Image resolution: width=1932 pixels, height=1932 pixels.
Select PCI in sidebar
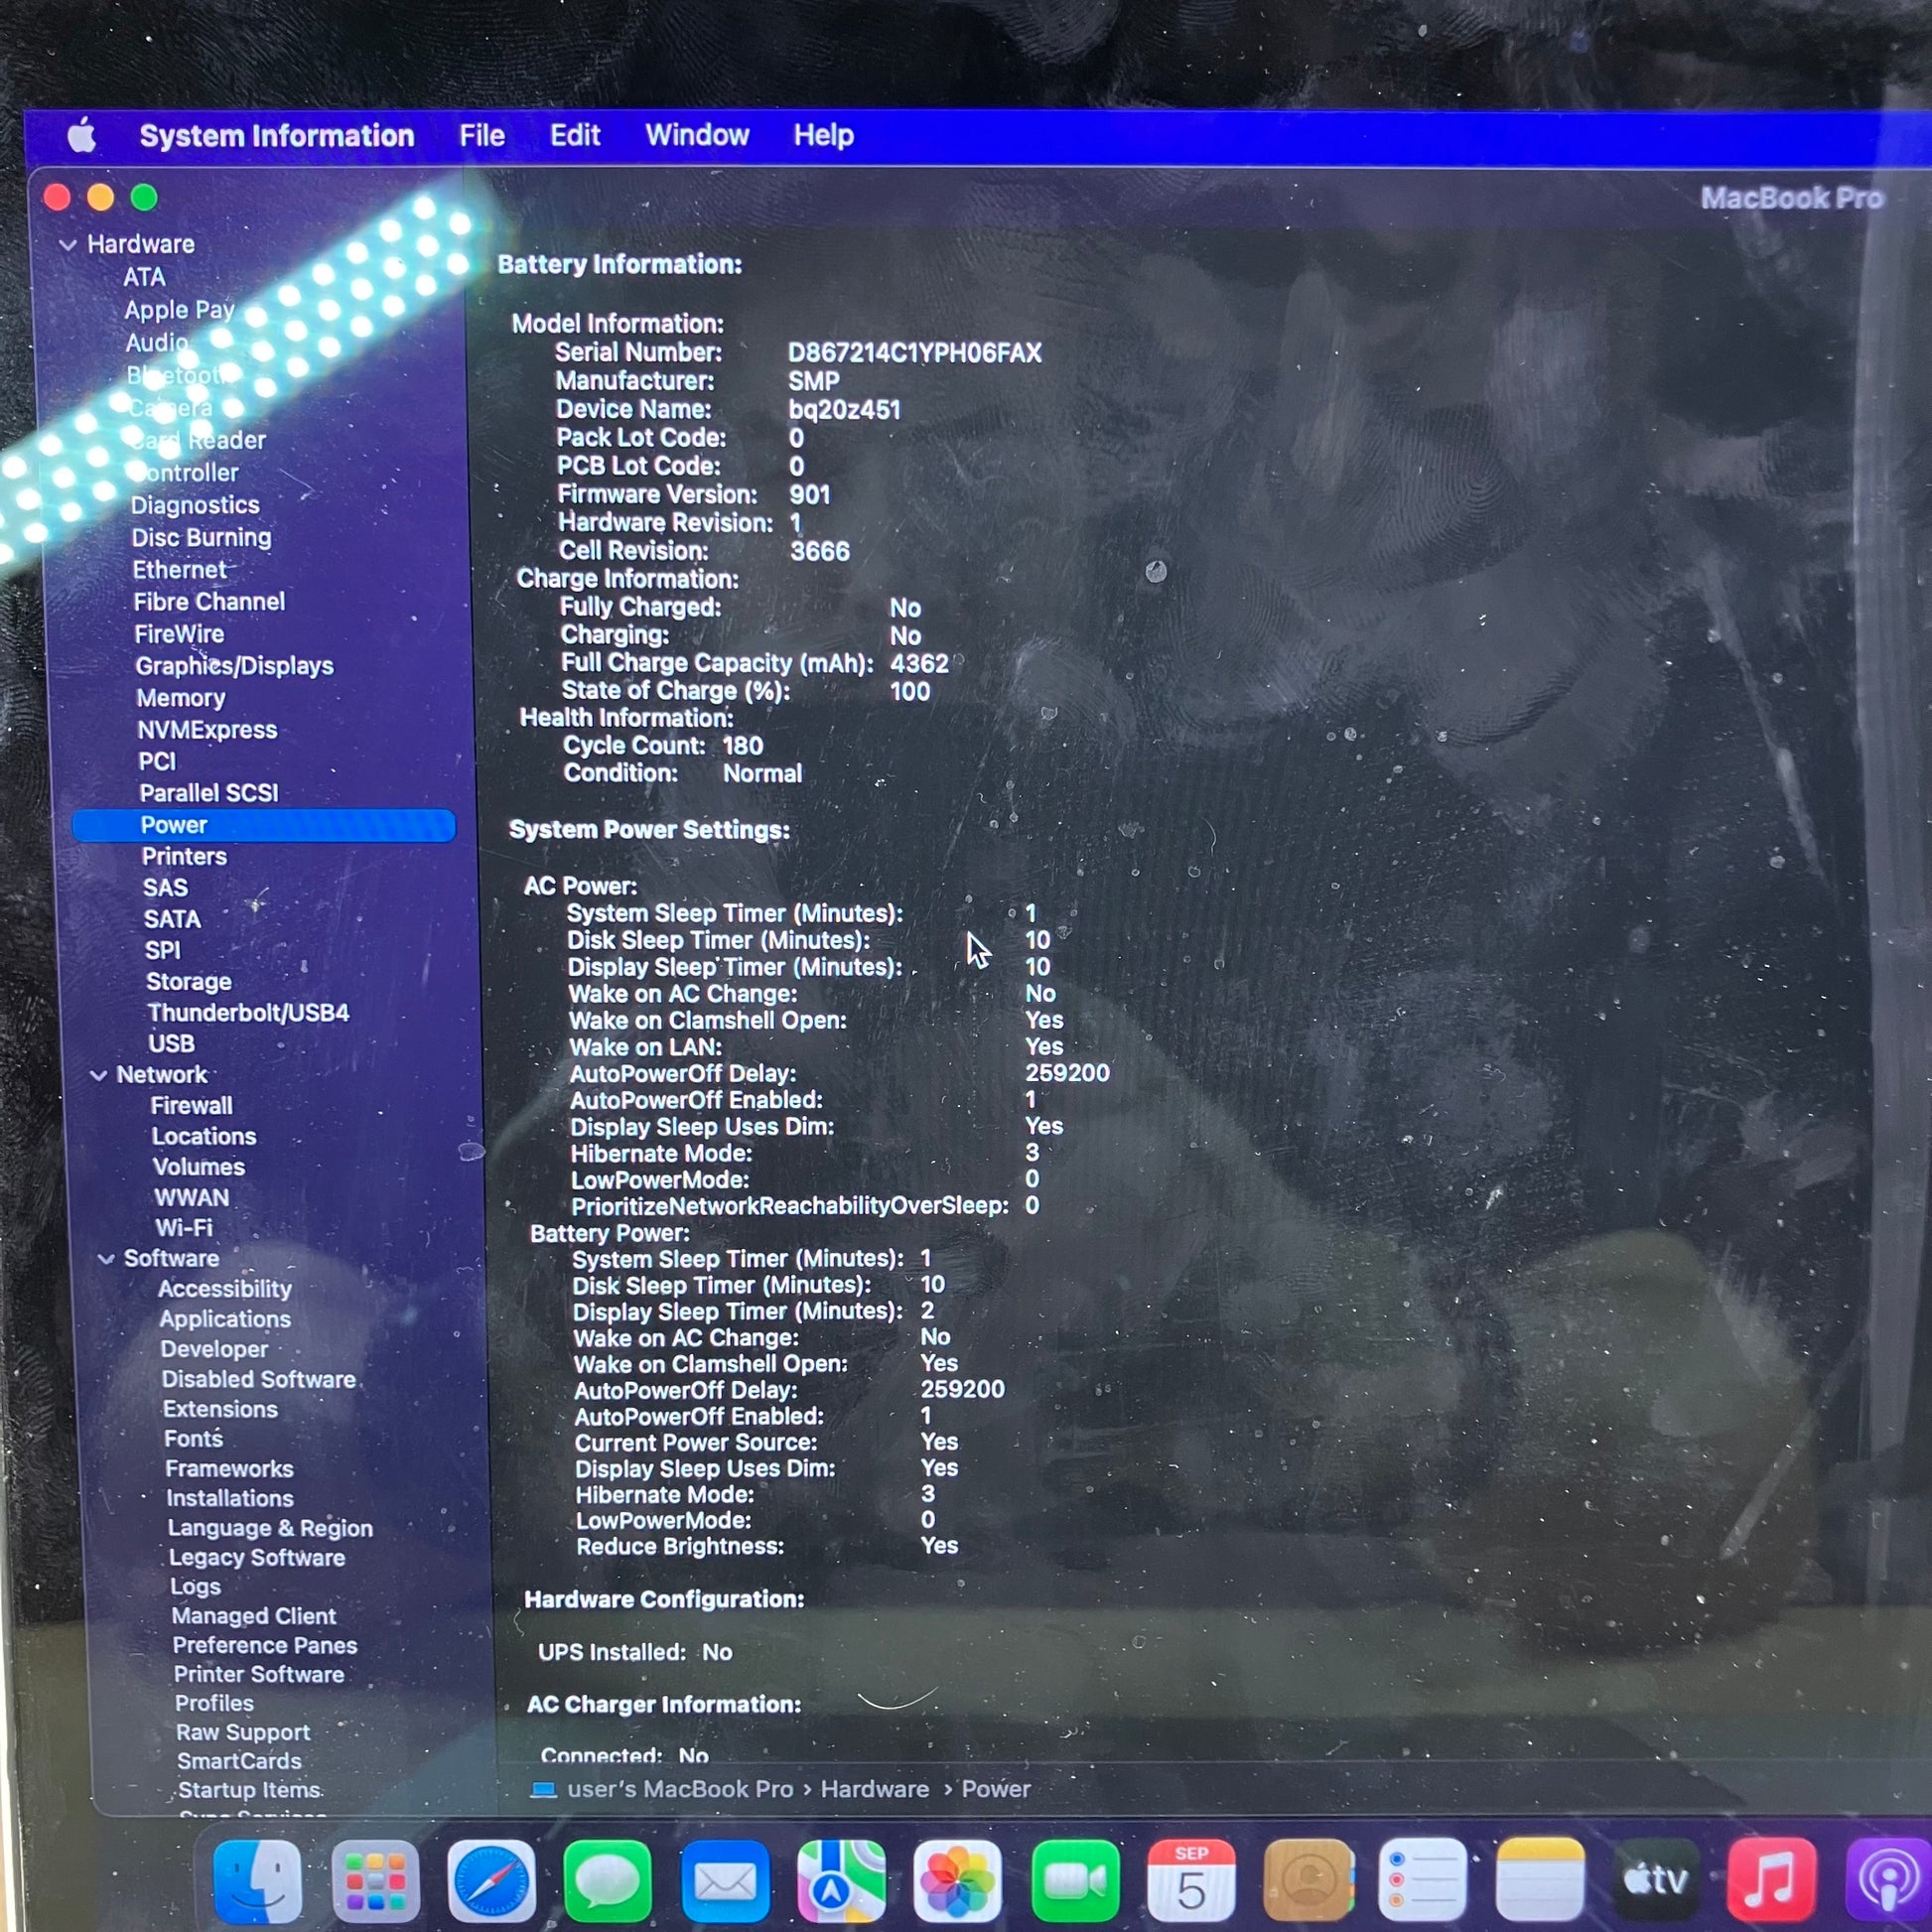pyautogui.click(x=157, y=761)
